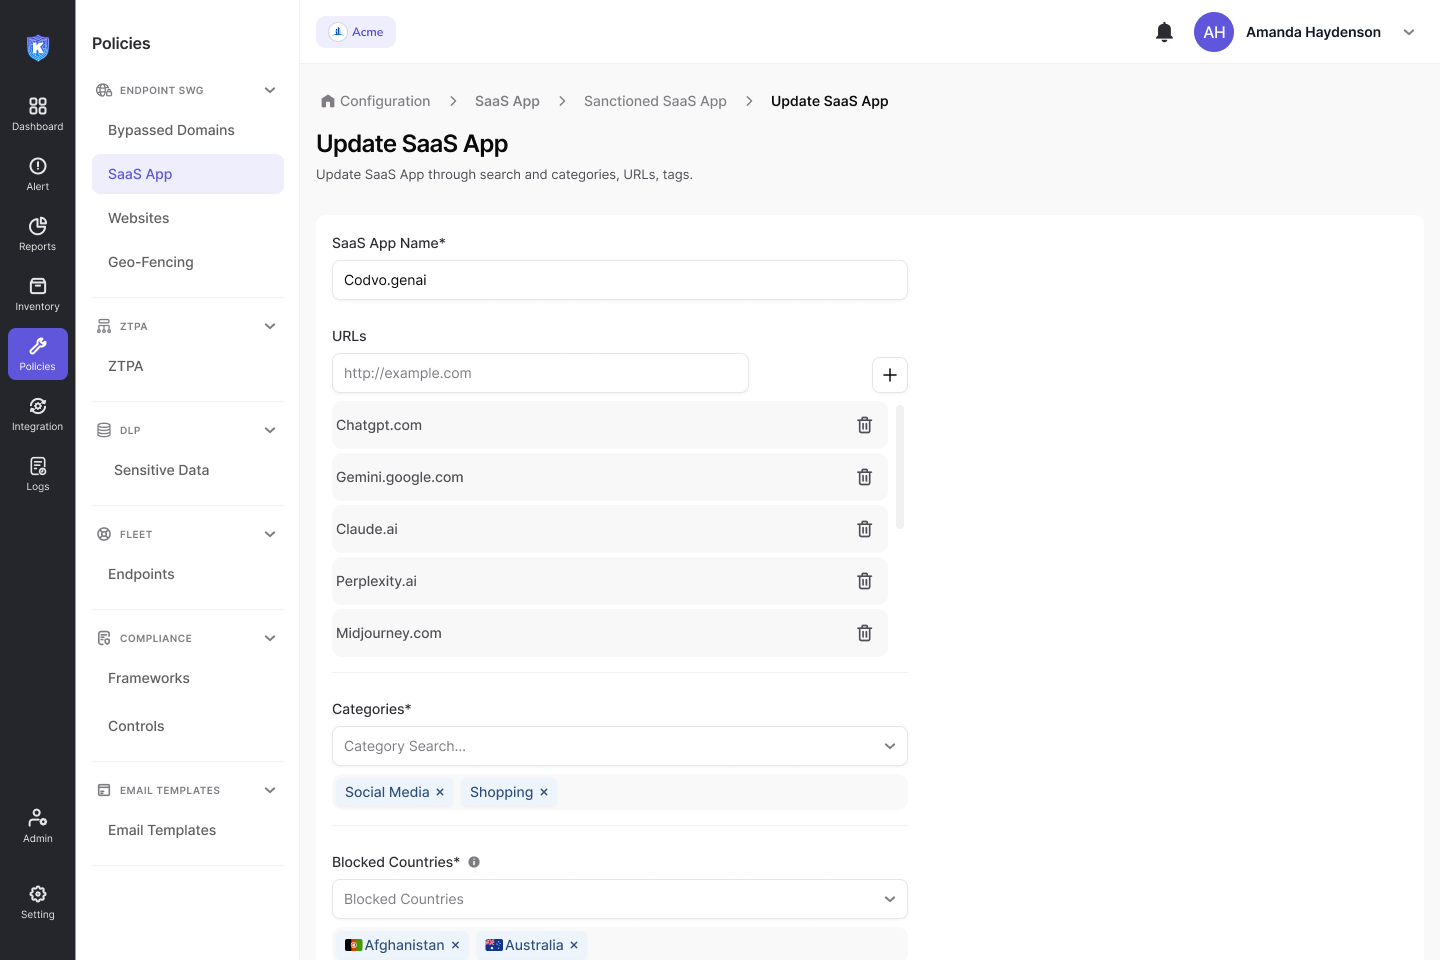This screenshot has height=960, width=1440.
Task: Remove the Shopping category tag
Action: pos(544,792)
